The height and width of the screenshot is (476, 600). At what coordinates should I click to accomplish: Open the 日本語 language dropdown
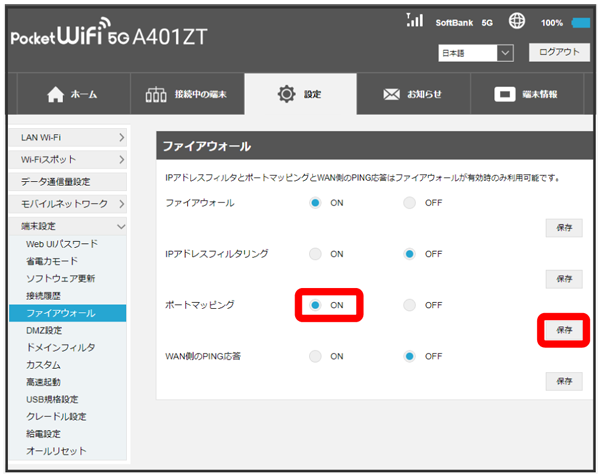475,52
